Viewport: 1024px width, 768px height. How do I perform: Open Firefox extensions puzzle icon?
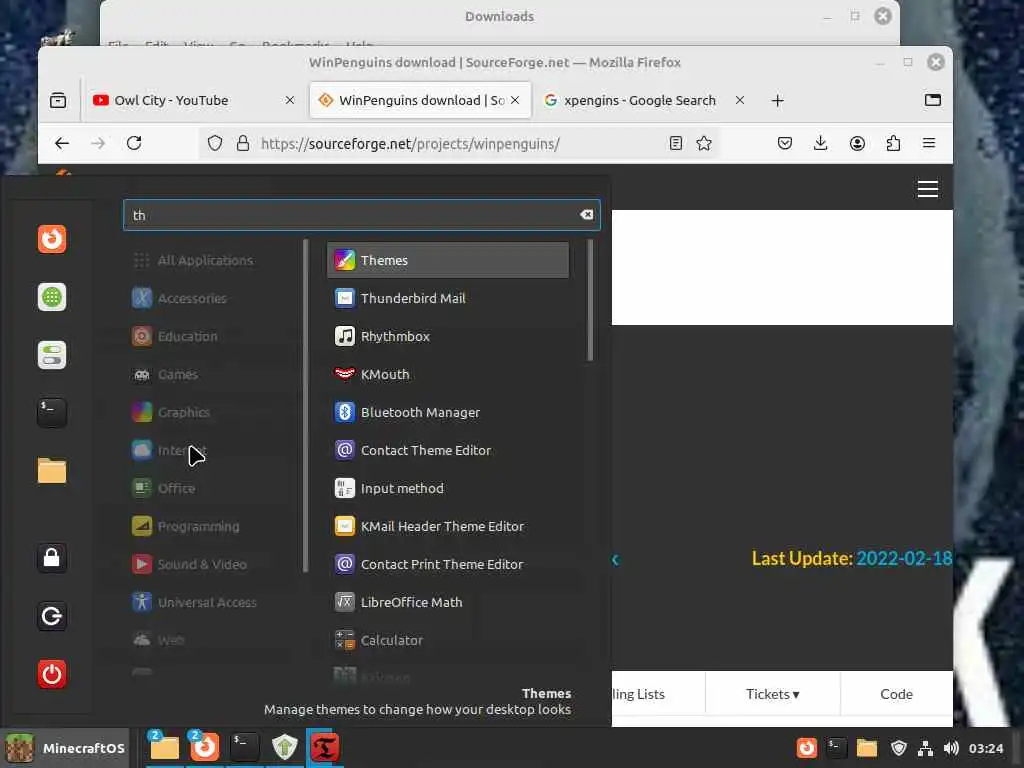click(x=893, y=143)
